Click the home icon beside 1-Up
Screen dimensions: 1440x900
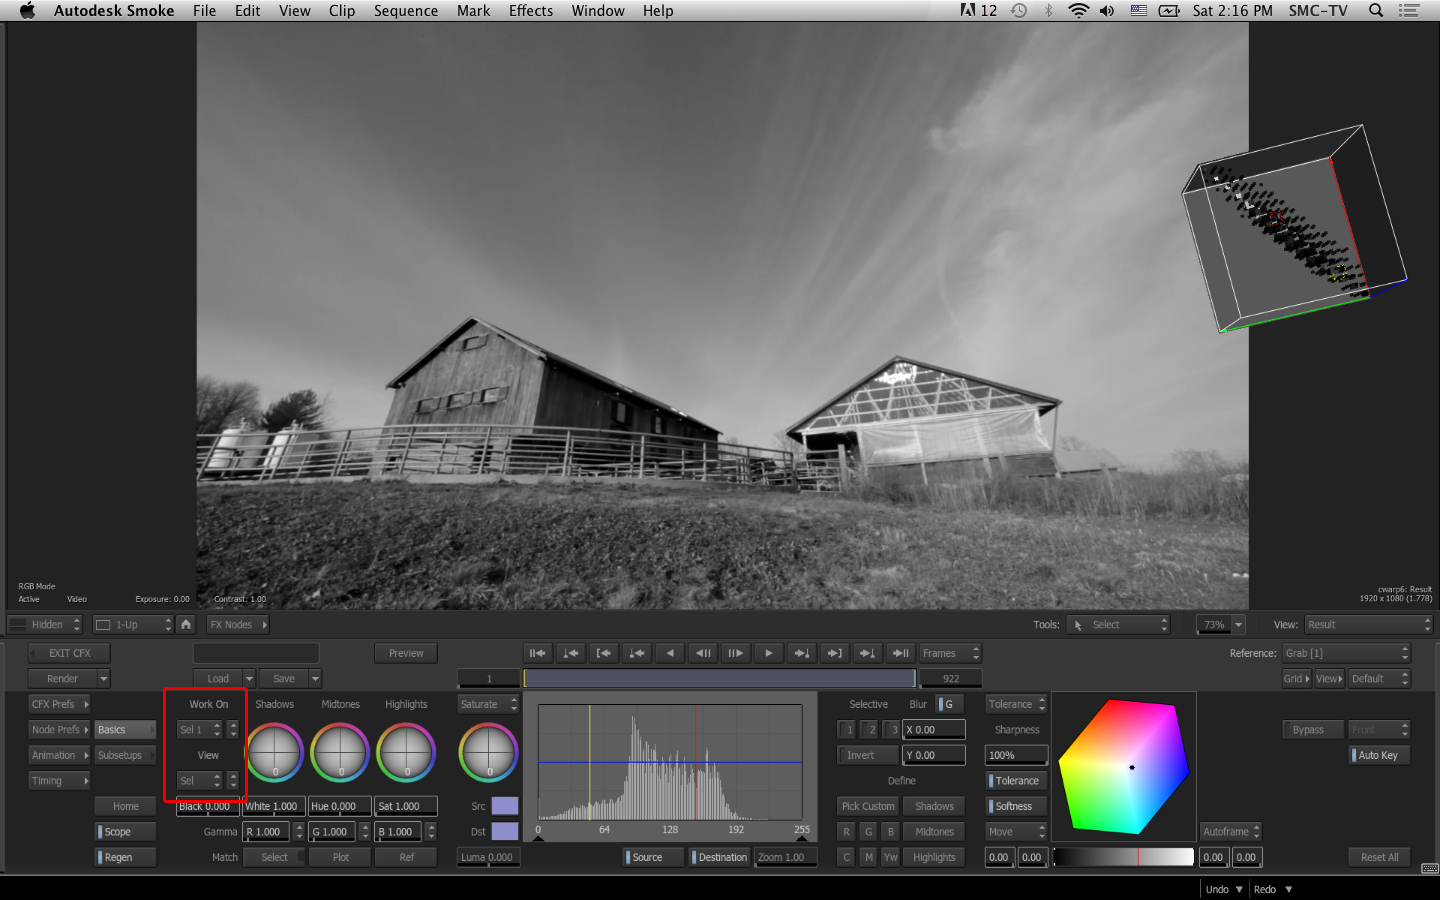[x=186, y=624]
